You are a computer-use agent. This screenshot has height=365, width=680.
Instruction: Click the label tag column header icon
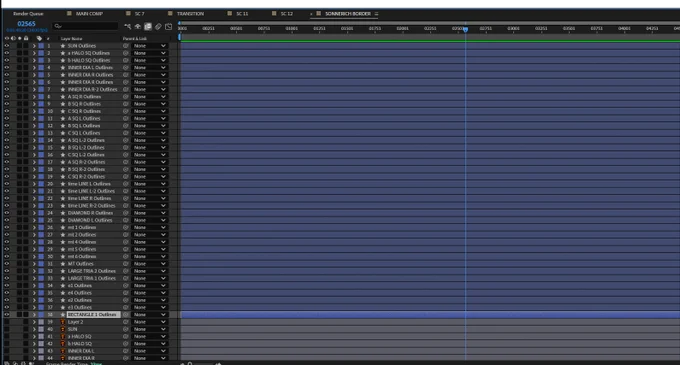coord(39,38)
